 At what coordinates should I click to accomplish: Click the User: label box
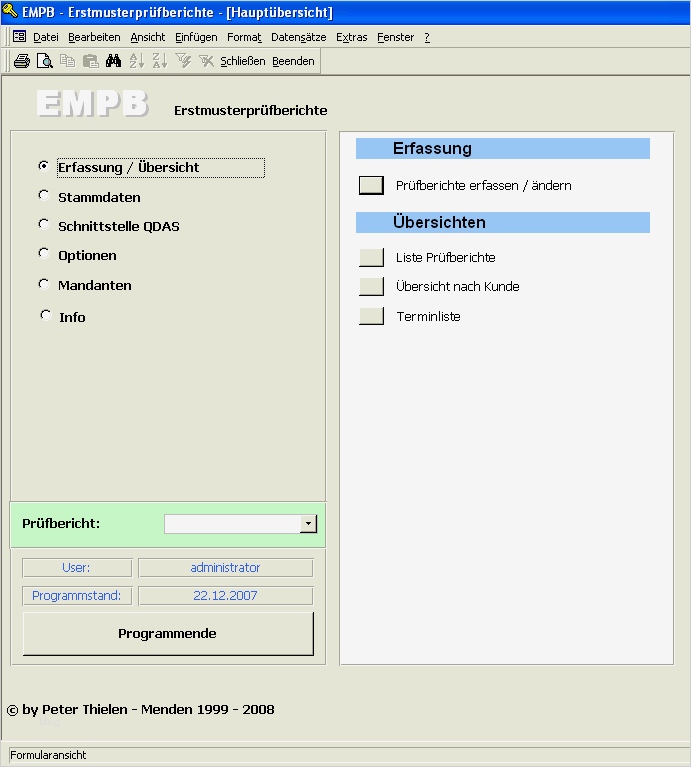click(77, 568)
